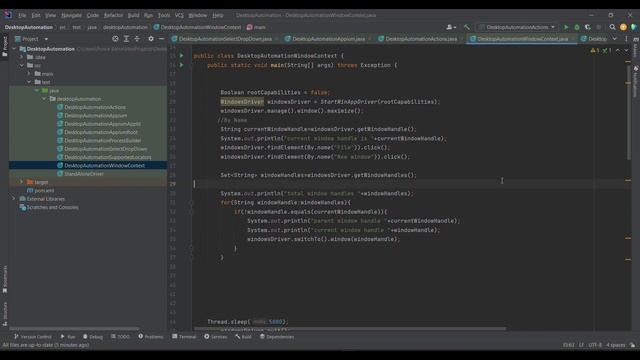Open Project view mode dropdown
The width and height of the screenshot is (640, 360).
pyautogui.click(x=31, y=39)
